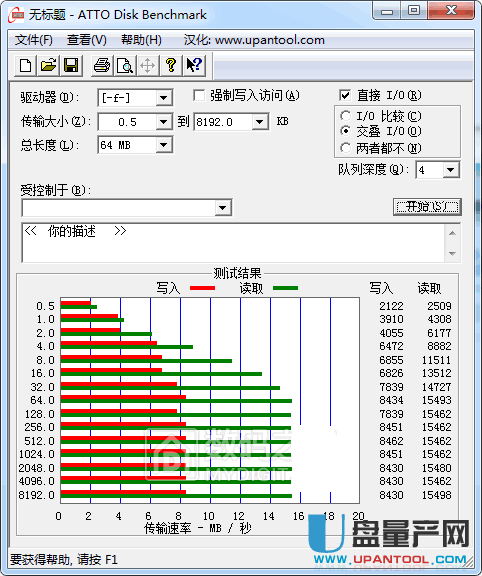Screen dimensions: 482x576
Task: Expand the 受控制于 dropdown
Action: (x=223, y=208)
